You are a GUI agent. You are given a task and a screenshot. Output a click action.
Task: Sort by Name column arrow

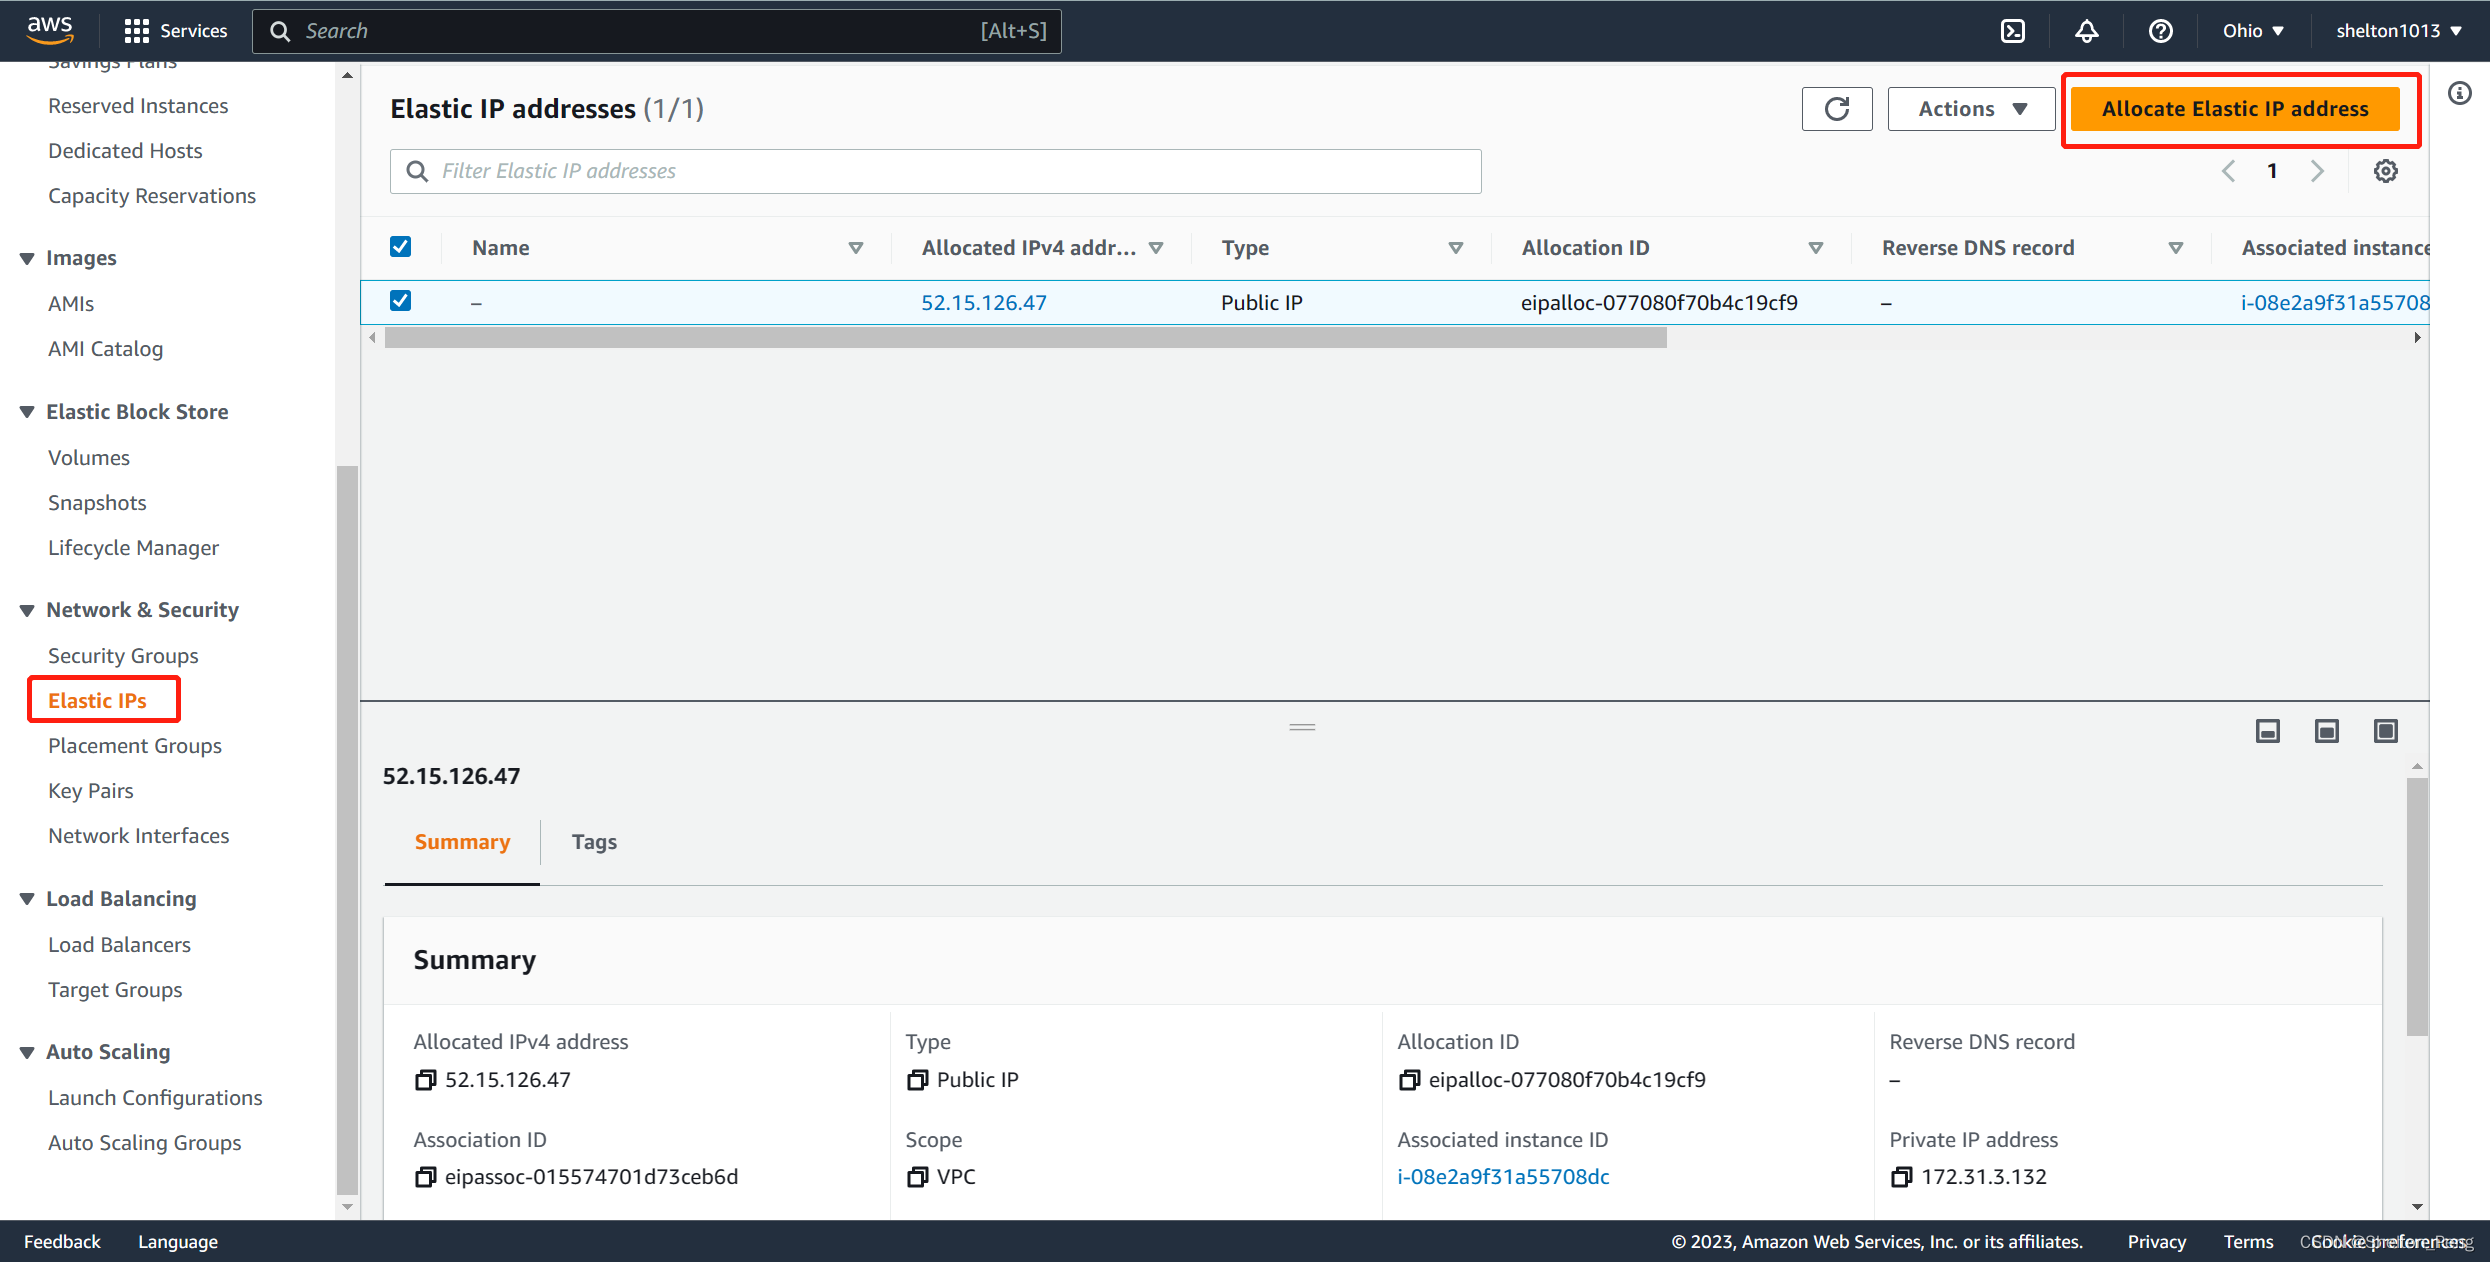856,248
